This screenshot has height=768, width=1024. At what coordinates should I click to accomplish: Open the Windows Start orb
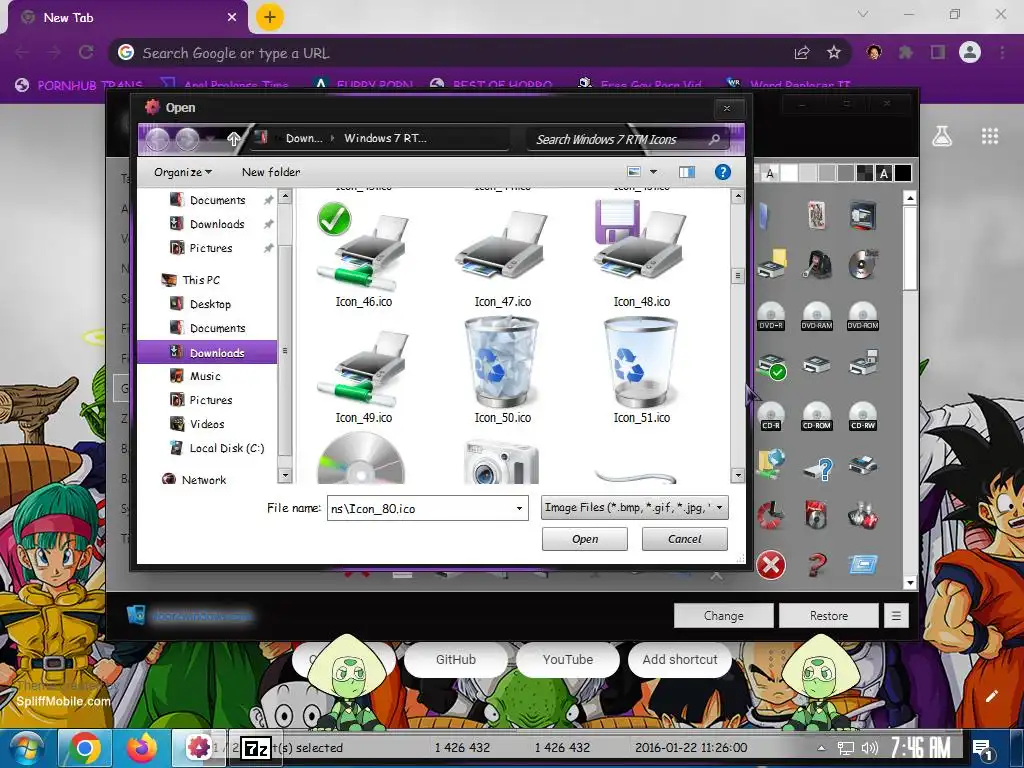point(26,748)
